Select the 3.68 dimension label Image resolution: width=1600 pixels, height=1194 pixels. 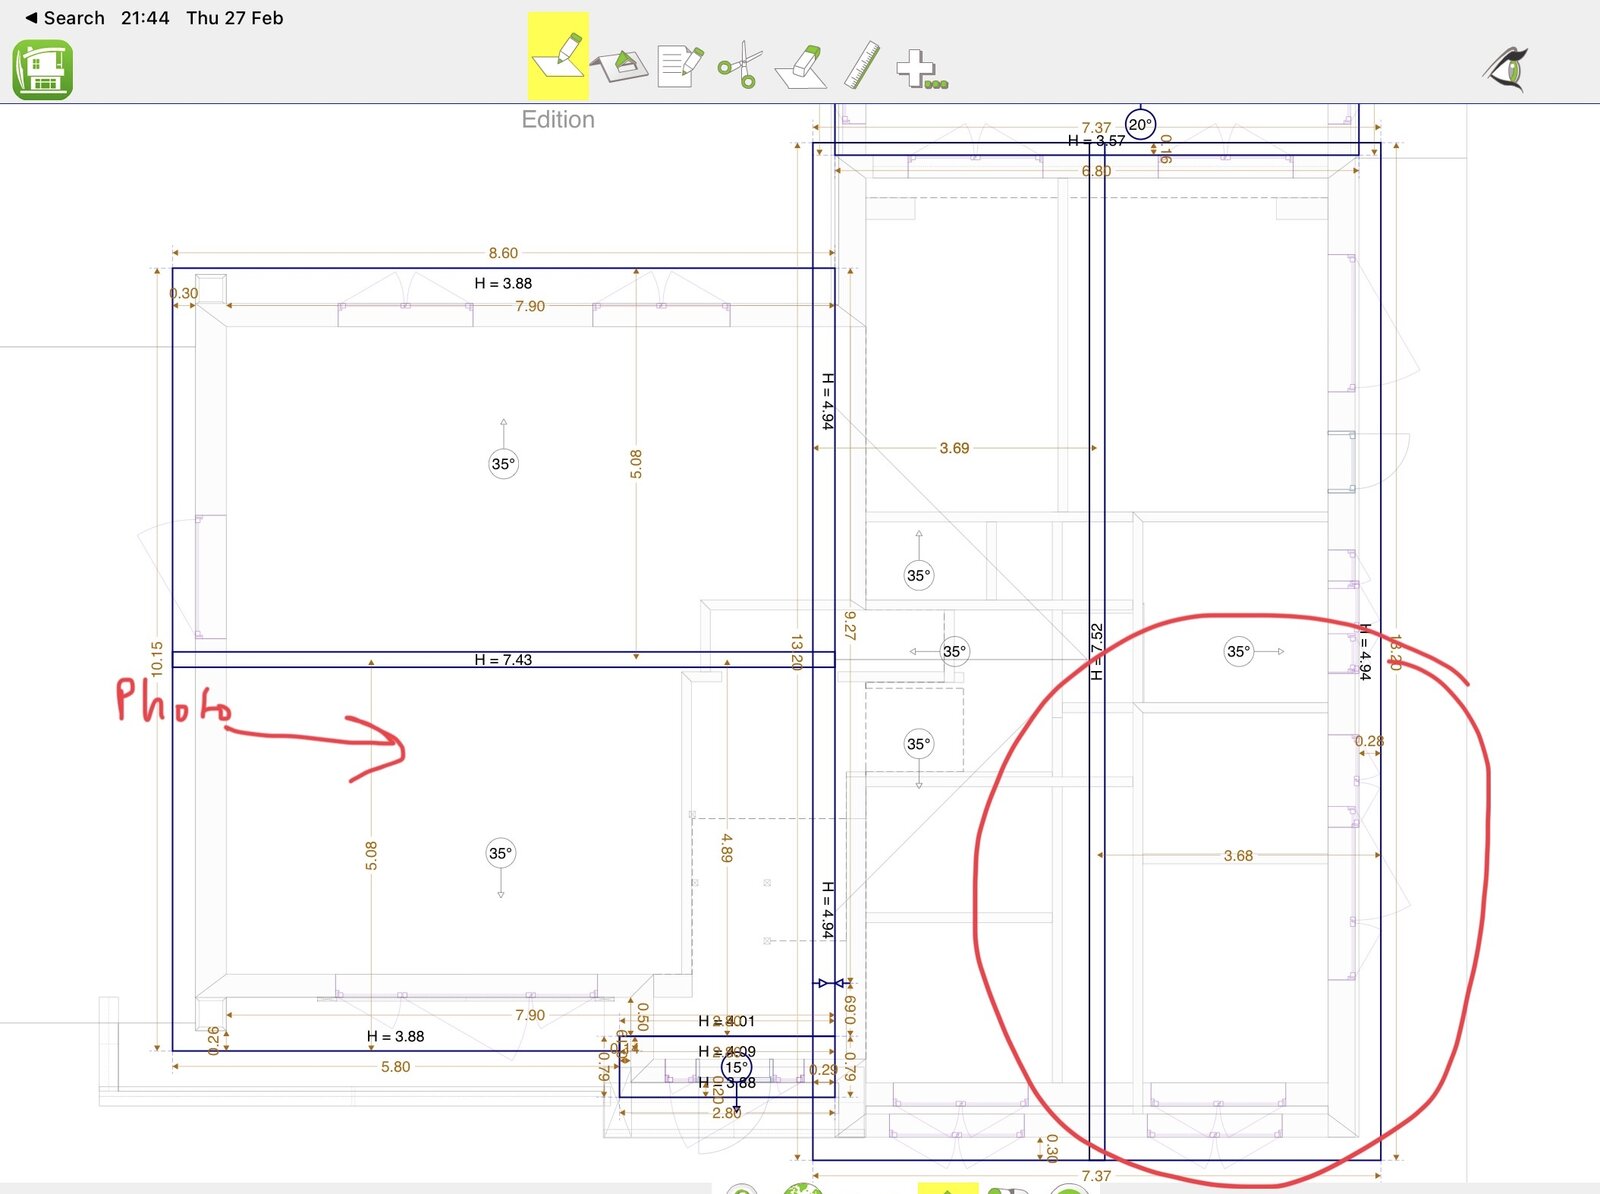[1238, 856]
